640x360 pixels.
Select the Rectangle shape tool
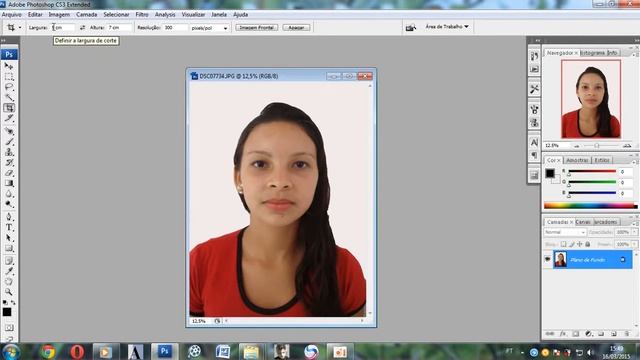[x=9, y=248]
